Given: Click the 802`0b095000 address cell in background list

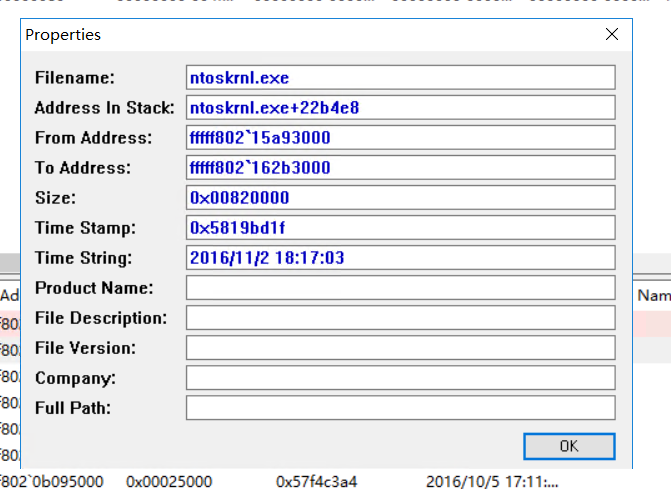Looking at the screenshot, I should pos(51,481).
